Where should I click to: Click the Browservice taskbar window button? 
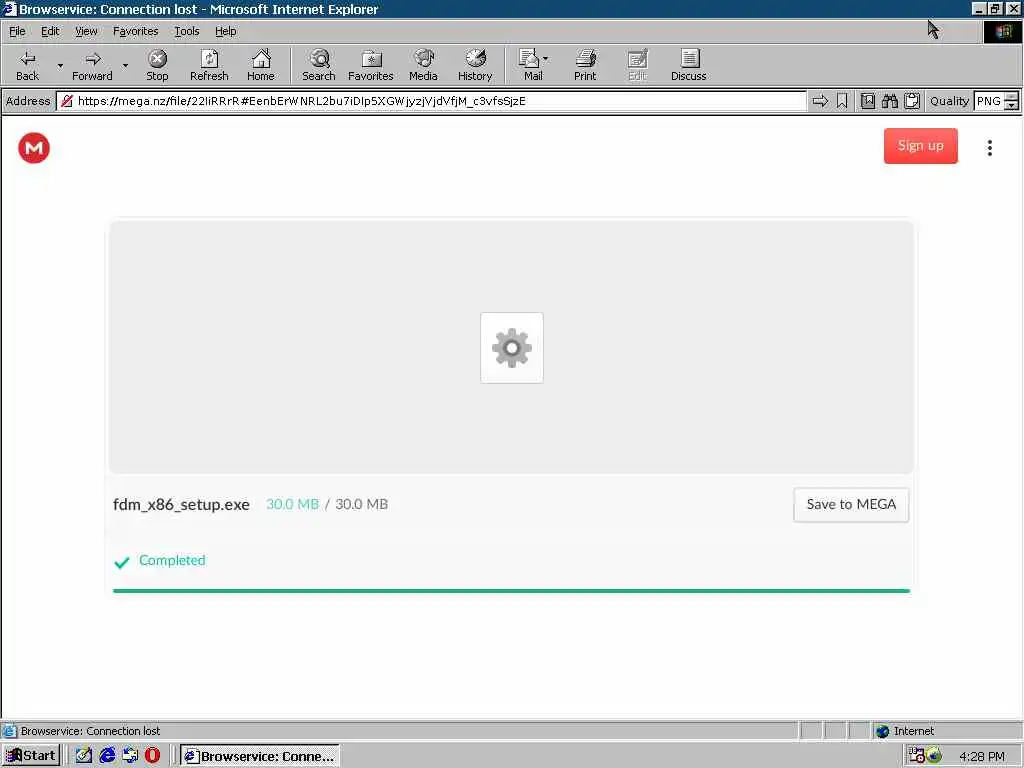pyautogui.click(x=260, y=756)
